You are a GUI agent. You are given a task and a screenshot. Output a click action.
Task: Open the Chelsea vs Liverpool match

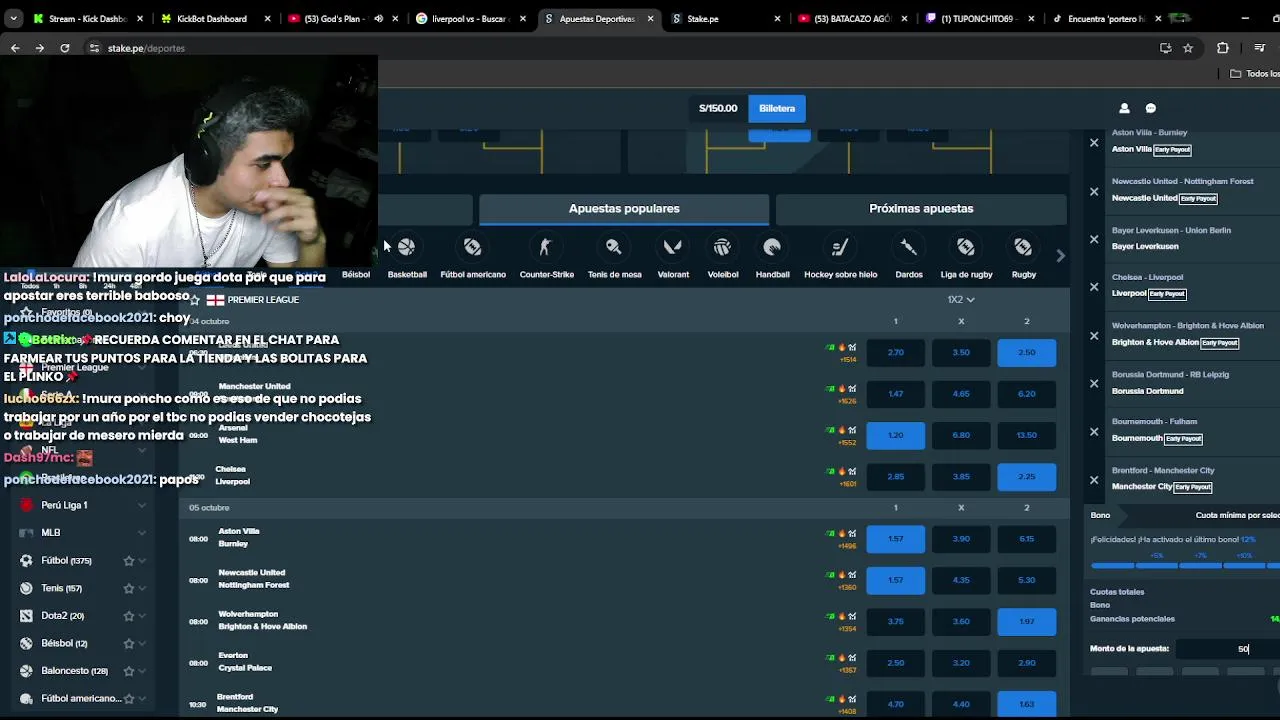pyautogui.click(x=232, y=475)
